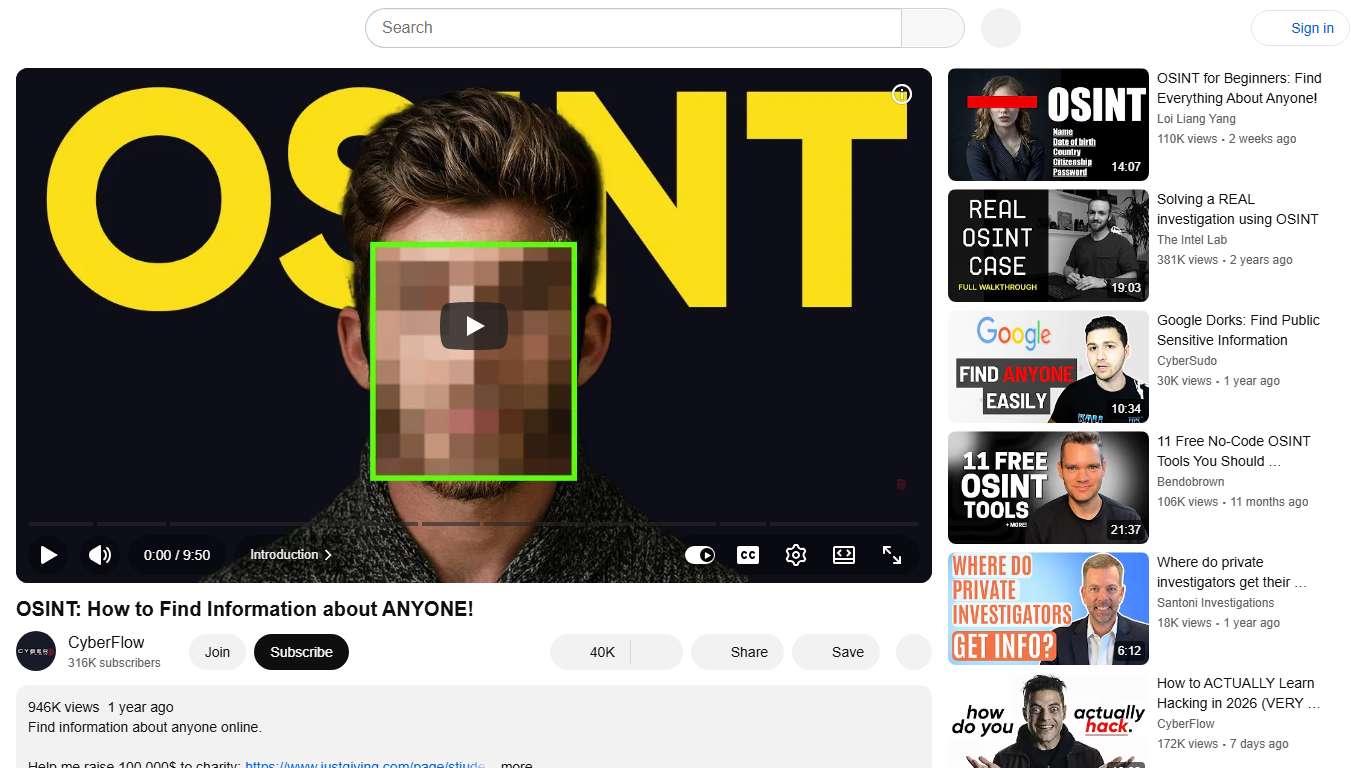Like the video with the 40K button

tap(595, 651)
